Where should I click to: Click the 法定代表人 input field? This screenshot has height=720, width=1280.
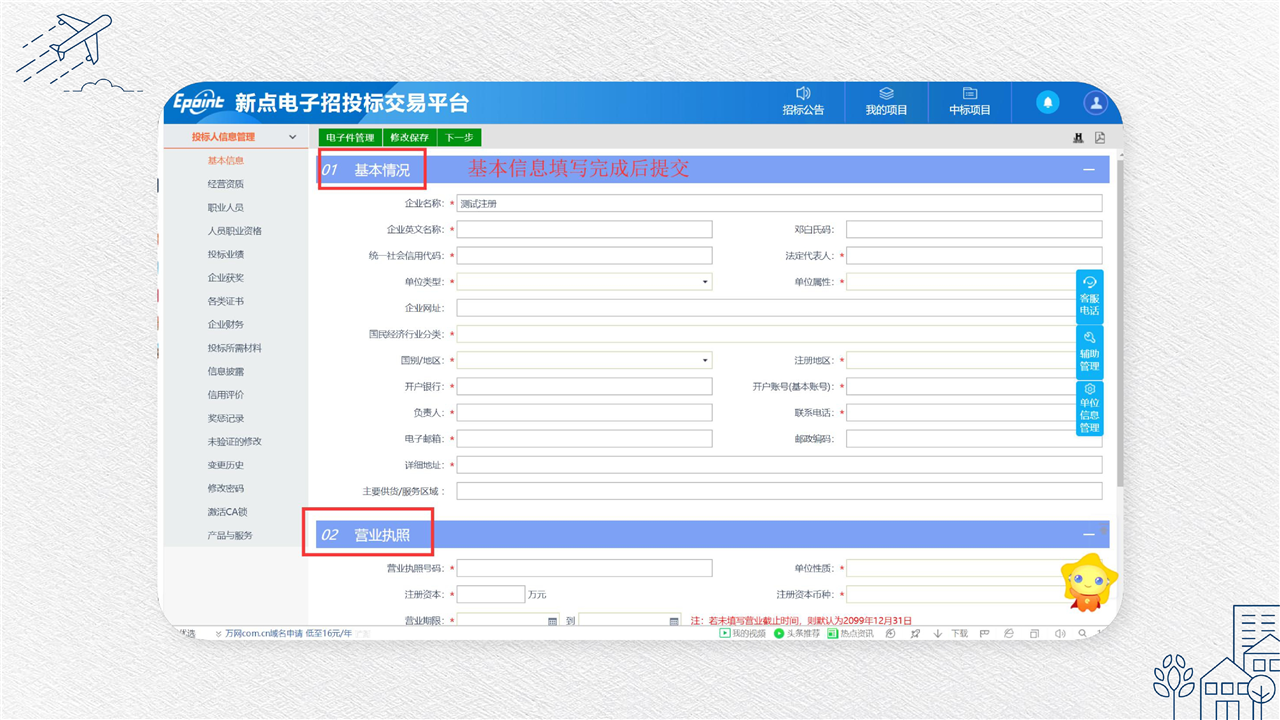[974, 256]
